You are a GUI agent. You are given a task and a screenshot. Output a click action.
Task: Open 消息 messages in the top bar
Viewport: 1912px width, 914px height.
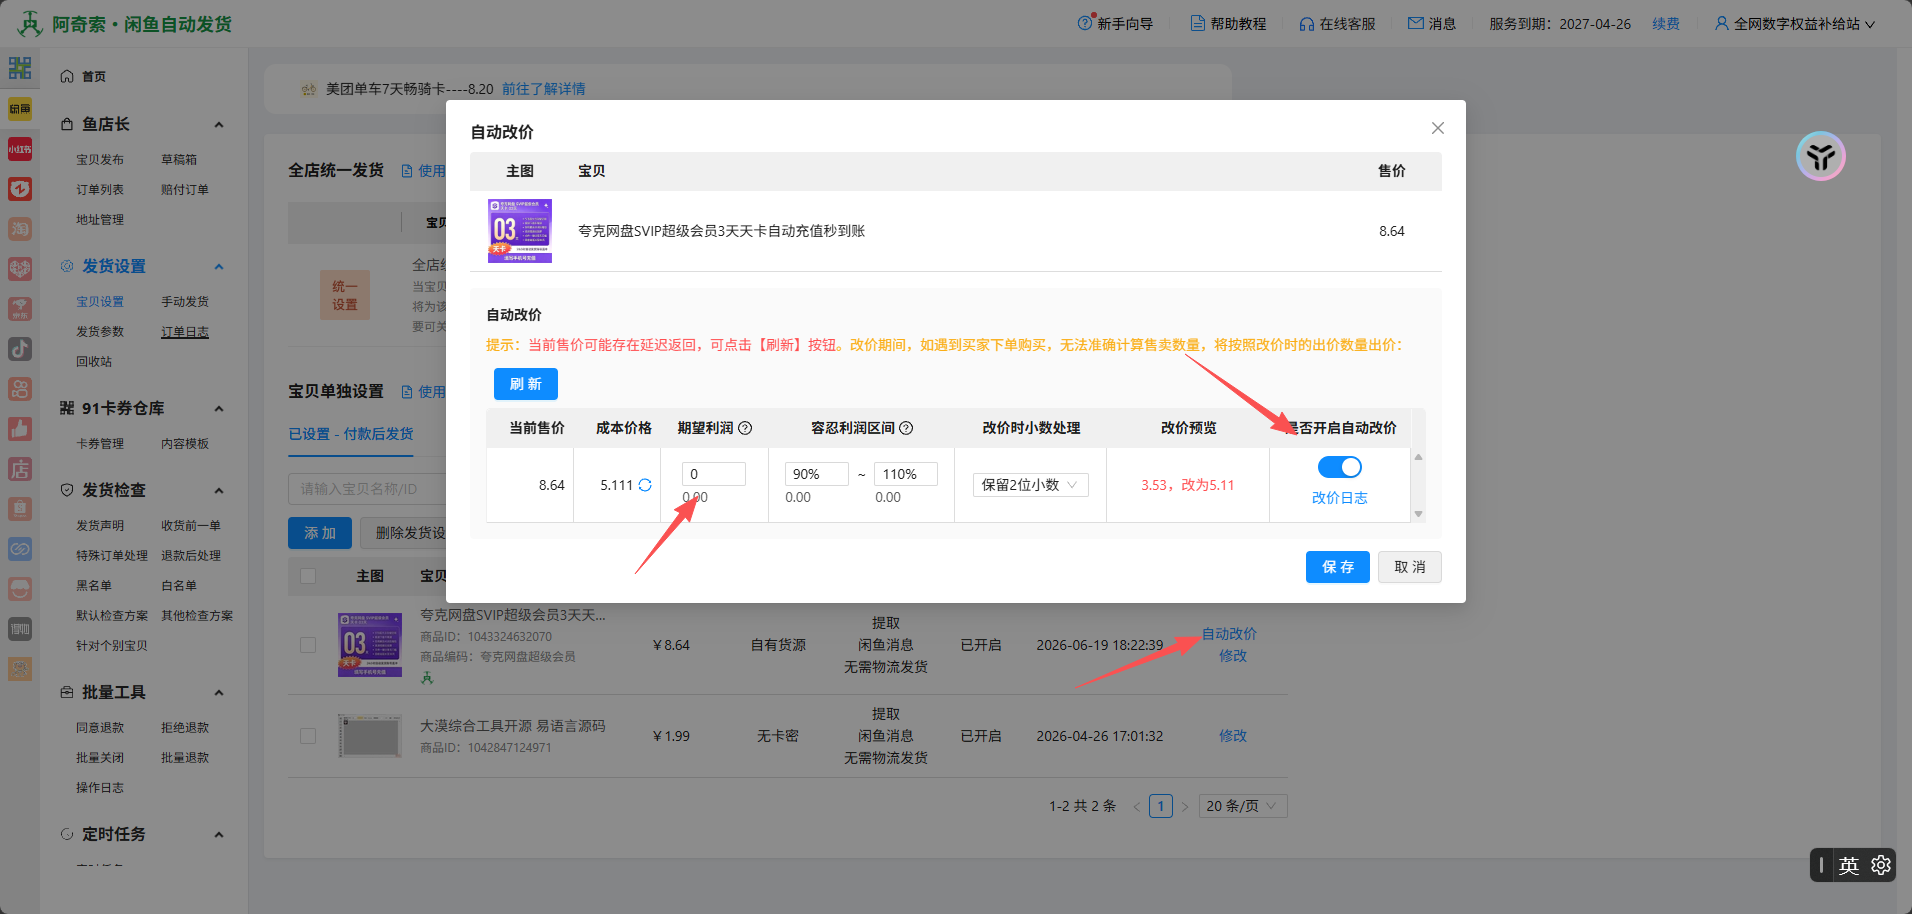click(1432, 24)
